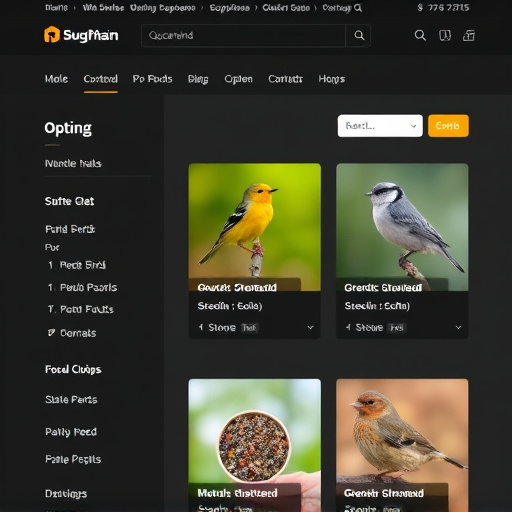Image resolution: width=512 pixels, height=512 pixels.
Task: Open the yellow bird product image
Action: point(255,227)
